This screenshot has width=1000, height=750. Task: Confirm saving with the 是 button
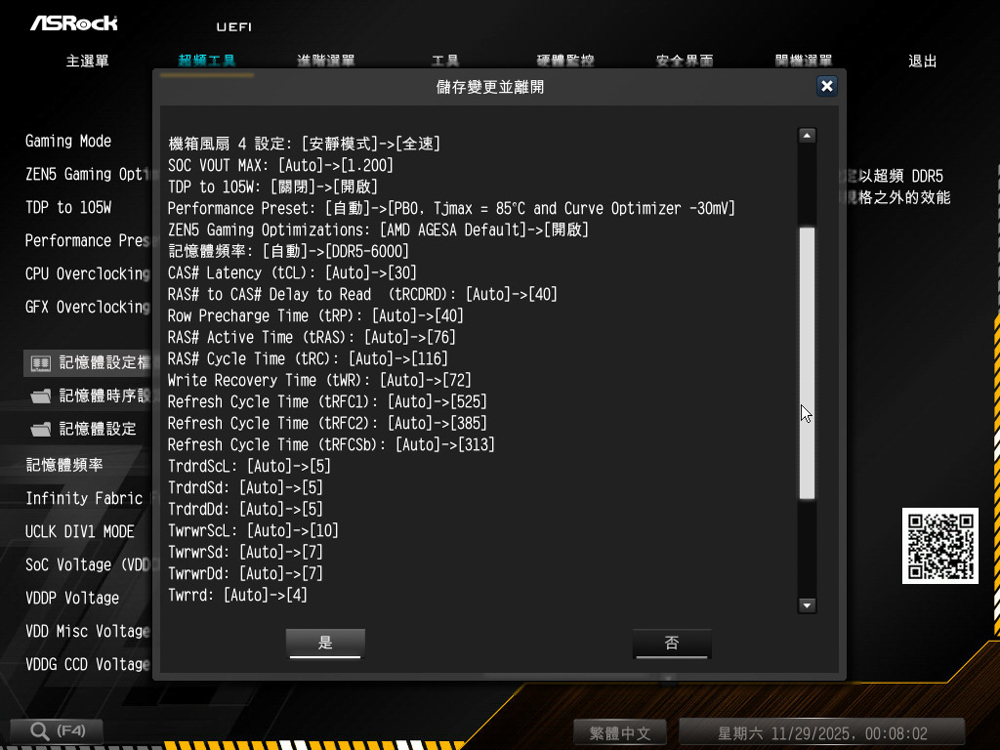pos(325,643)
